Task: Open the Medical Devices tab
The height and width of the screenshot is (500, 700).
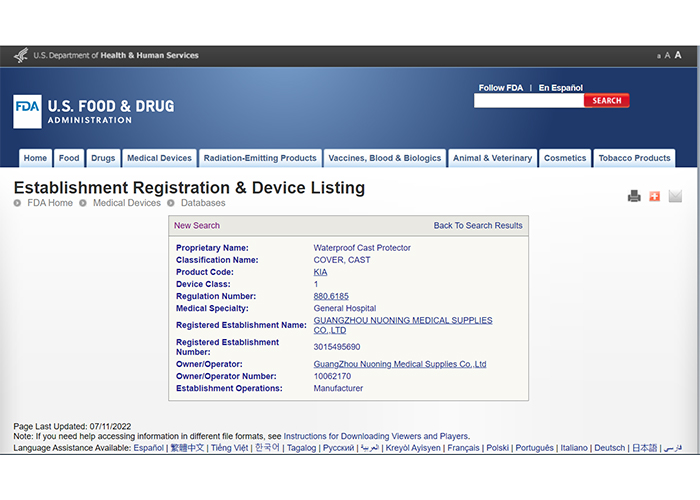Action: click(x=159, y=158)
